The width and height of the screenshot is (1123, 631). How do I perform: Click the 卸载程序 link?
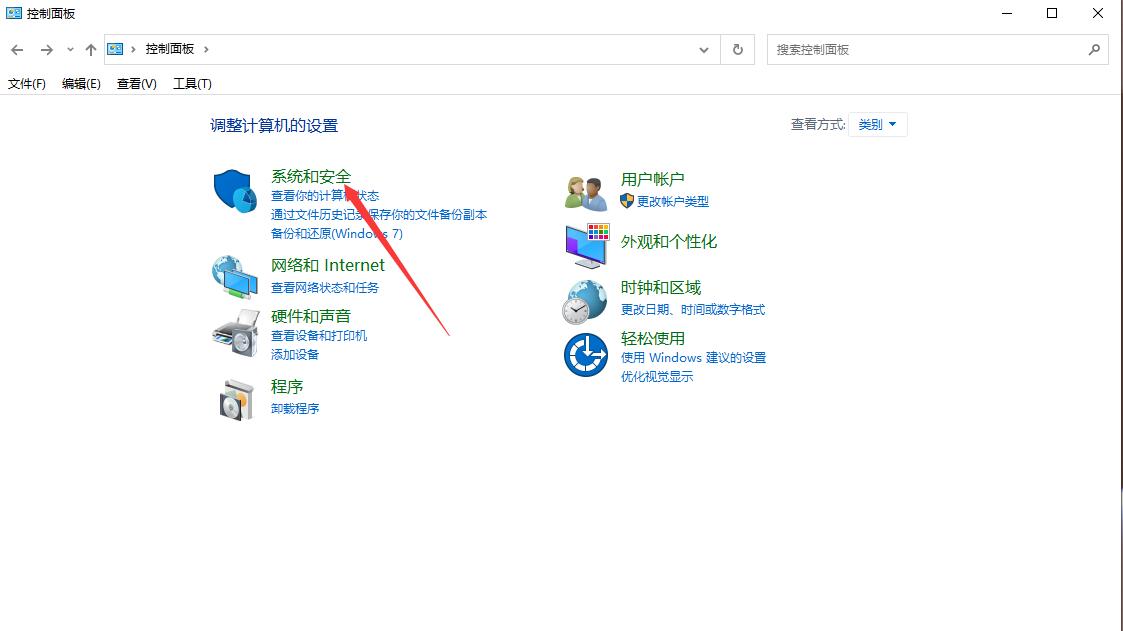[295, 409]
